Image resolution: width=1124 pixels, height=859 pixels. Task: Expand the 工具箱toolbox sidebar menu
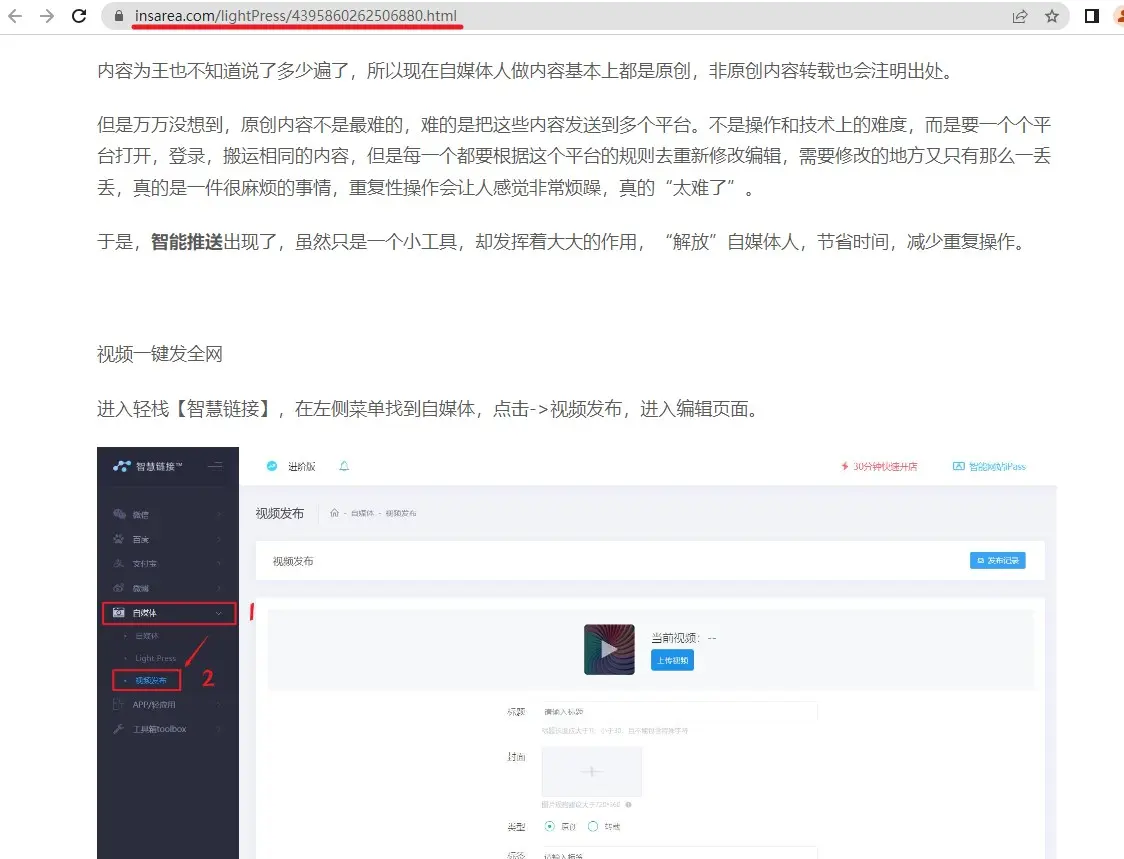point(160,729)
